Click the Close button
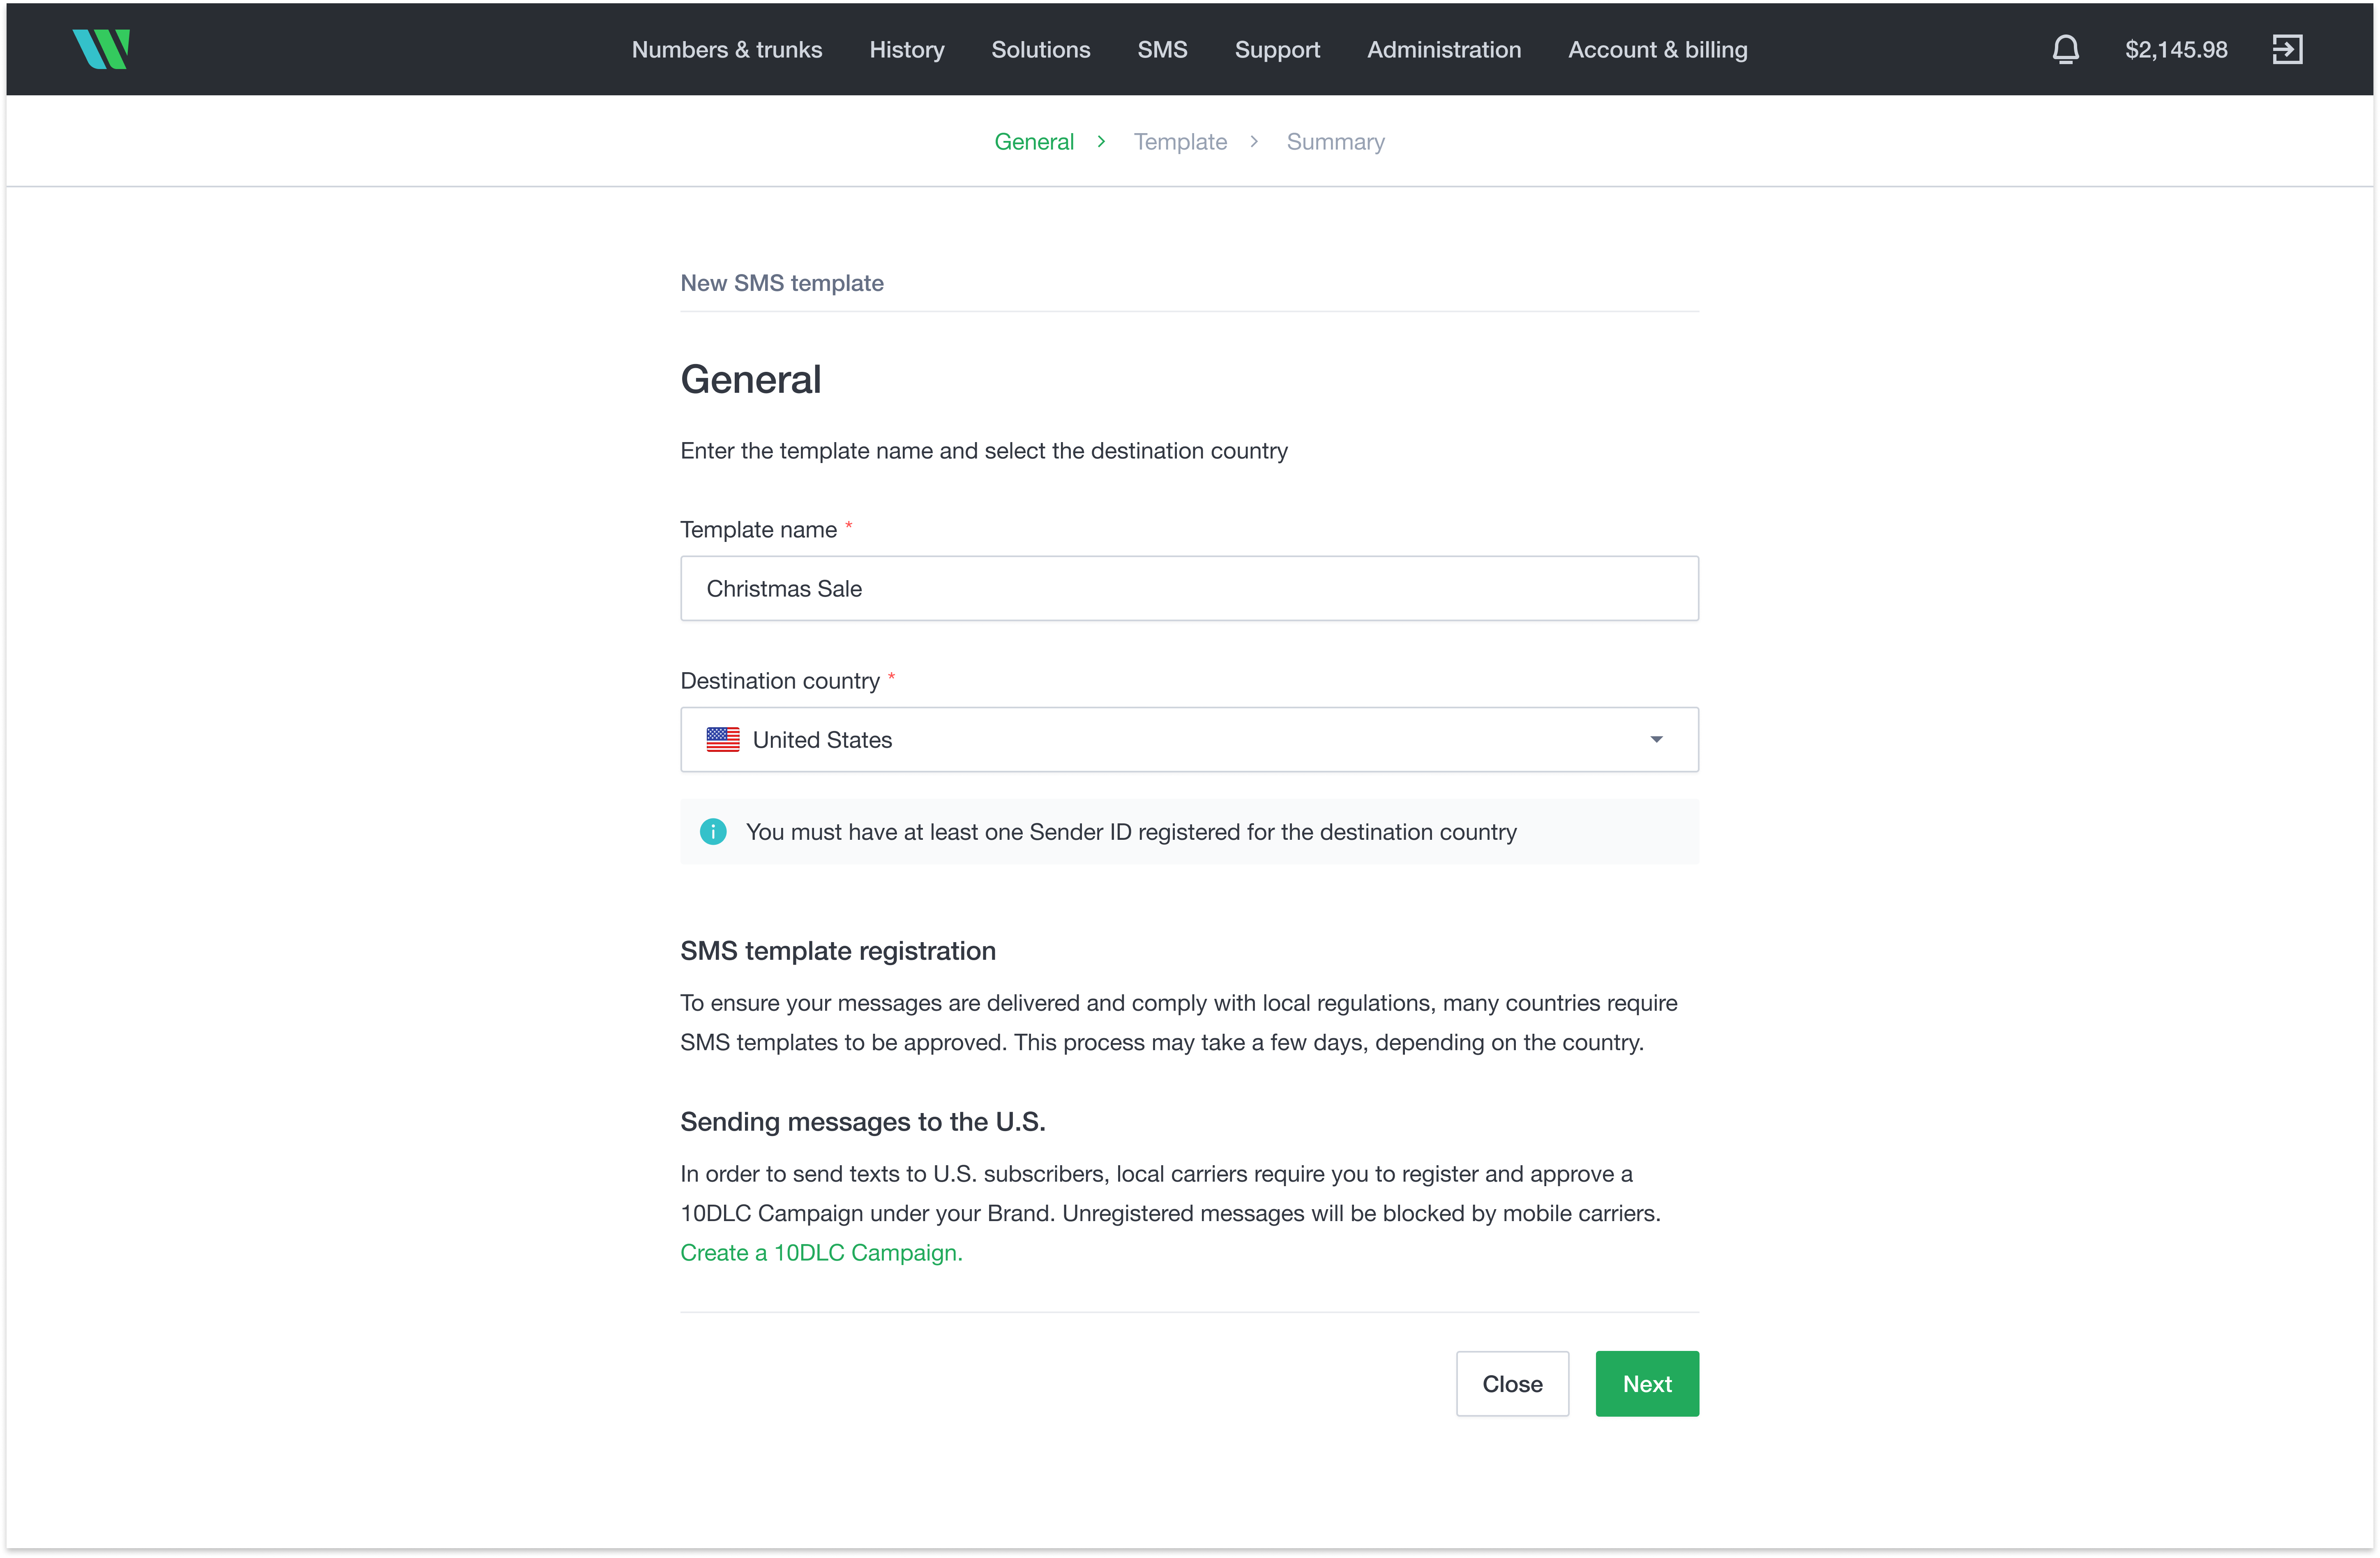The width and height of the screenshot is (2380, 1558). coord(1512,1384)
